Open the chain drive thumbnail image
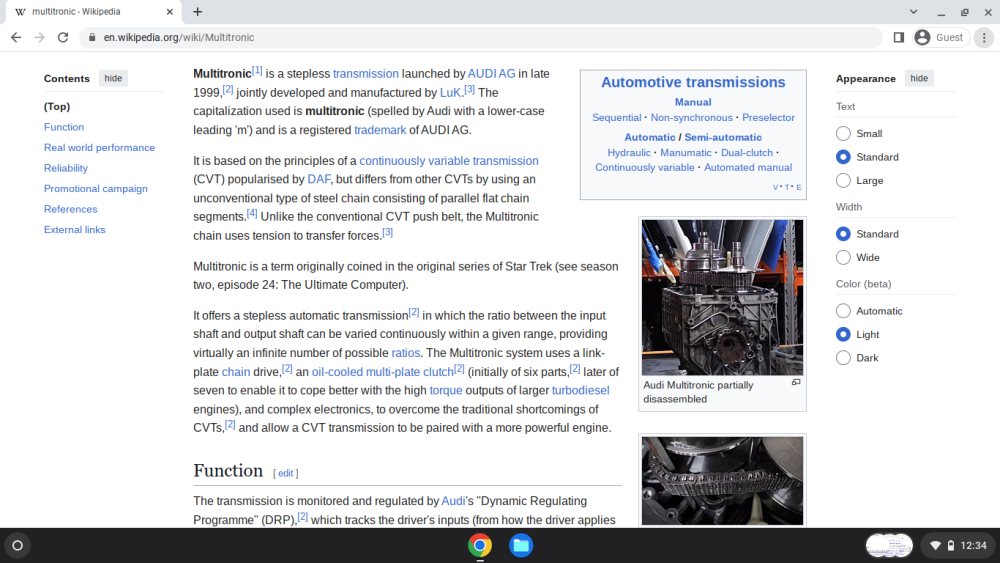This screenshot has width=1000, height=563. point(722,481)
